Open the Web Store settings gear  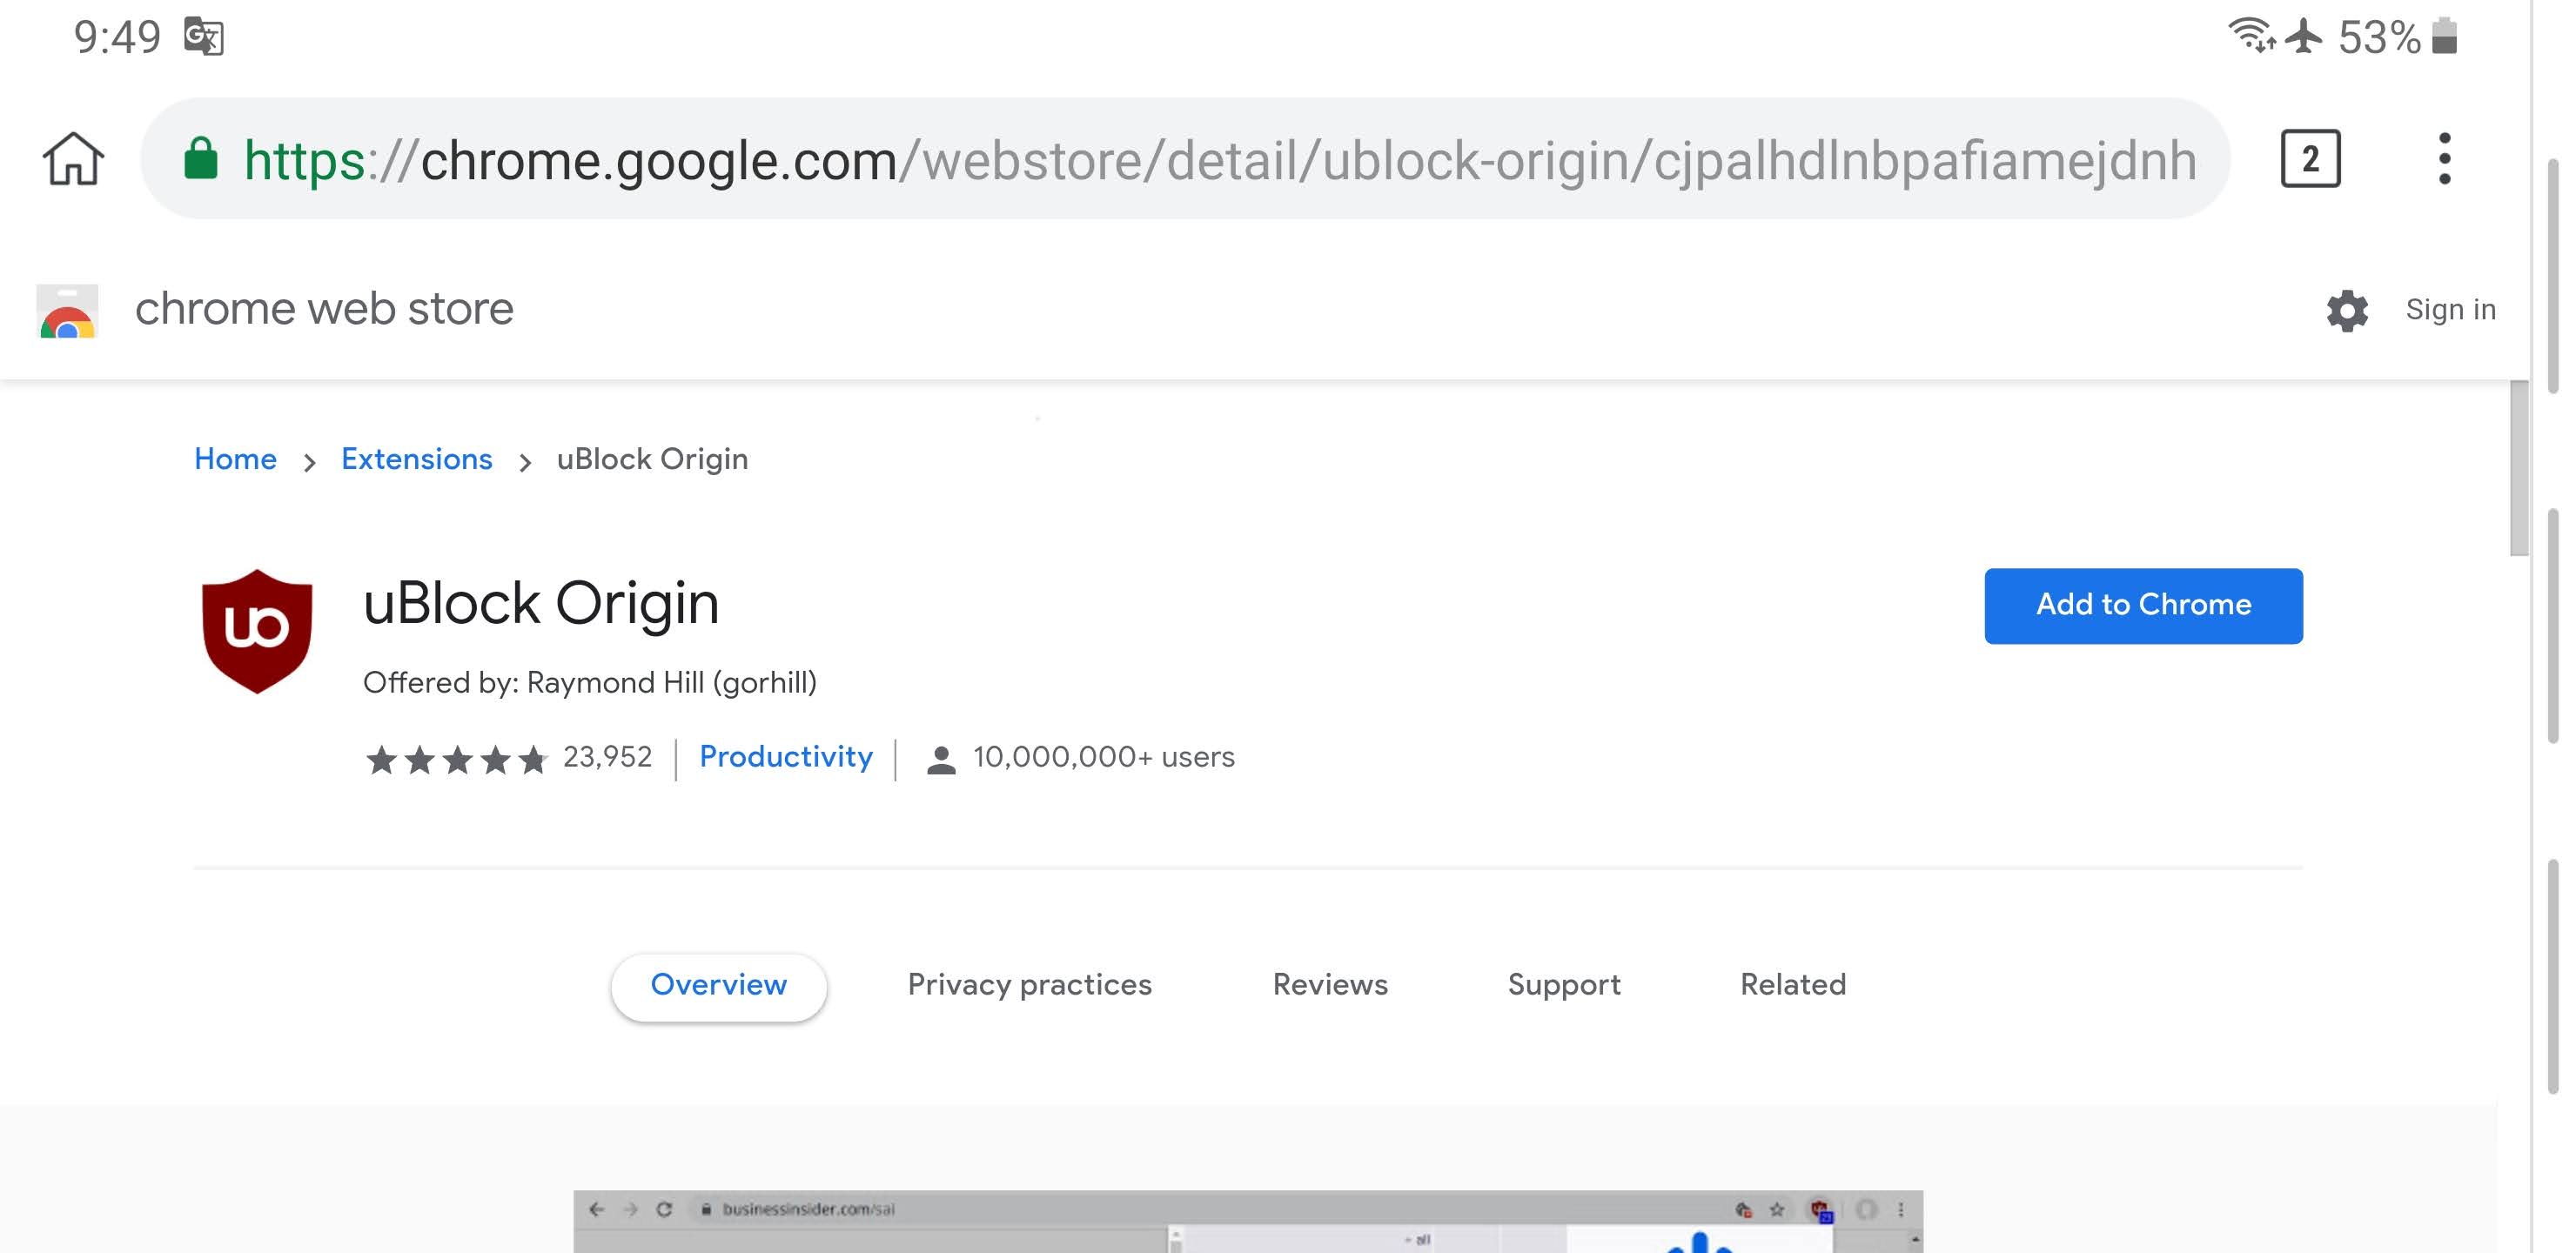[x=2346, y=311]
